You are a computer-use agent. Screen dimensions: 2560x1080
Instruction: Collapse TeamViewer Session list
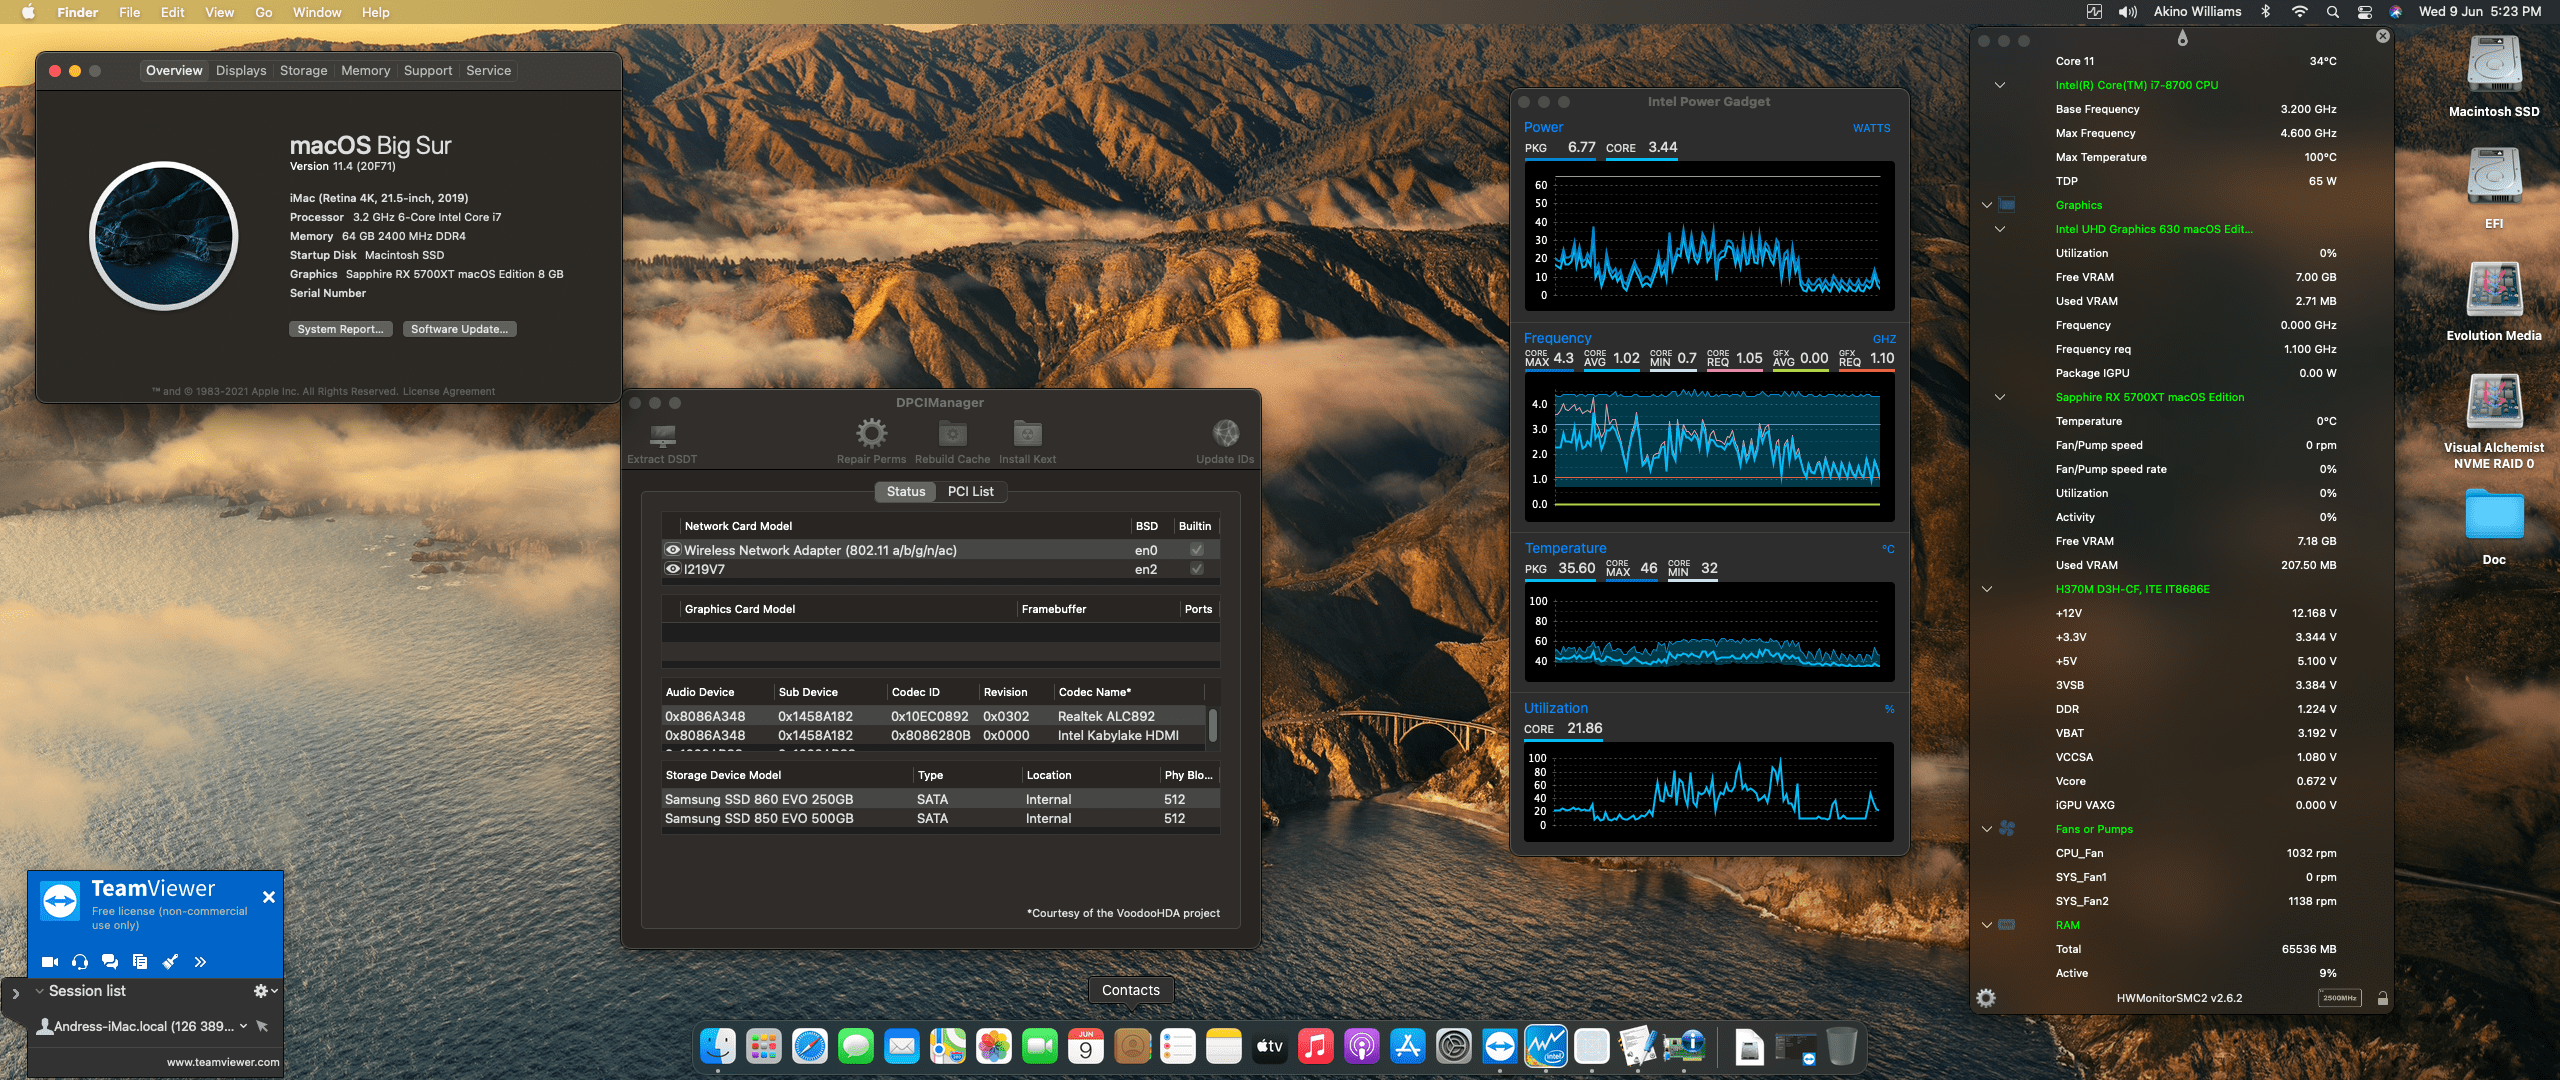click(x=40, y=991)
